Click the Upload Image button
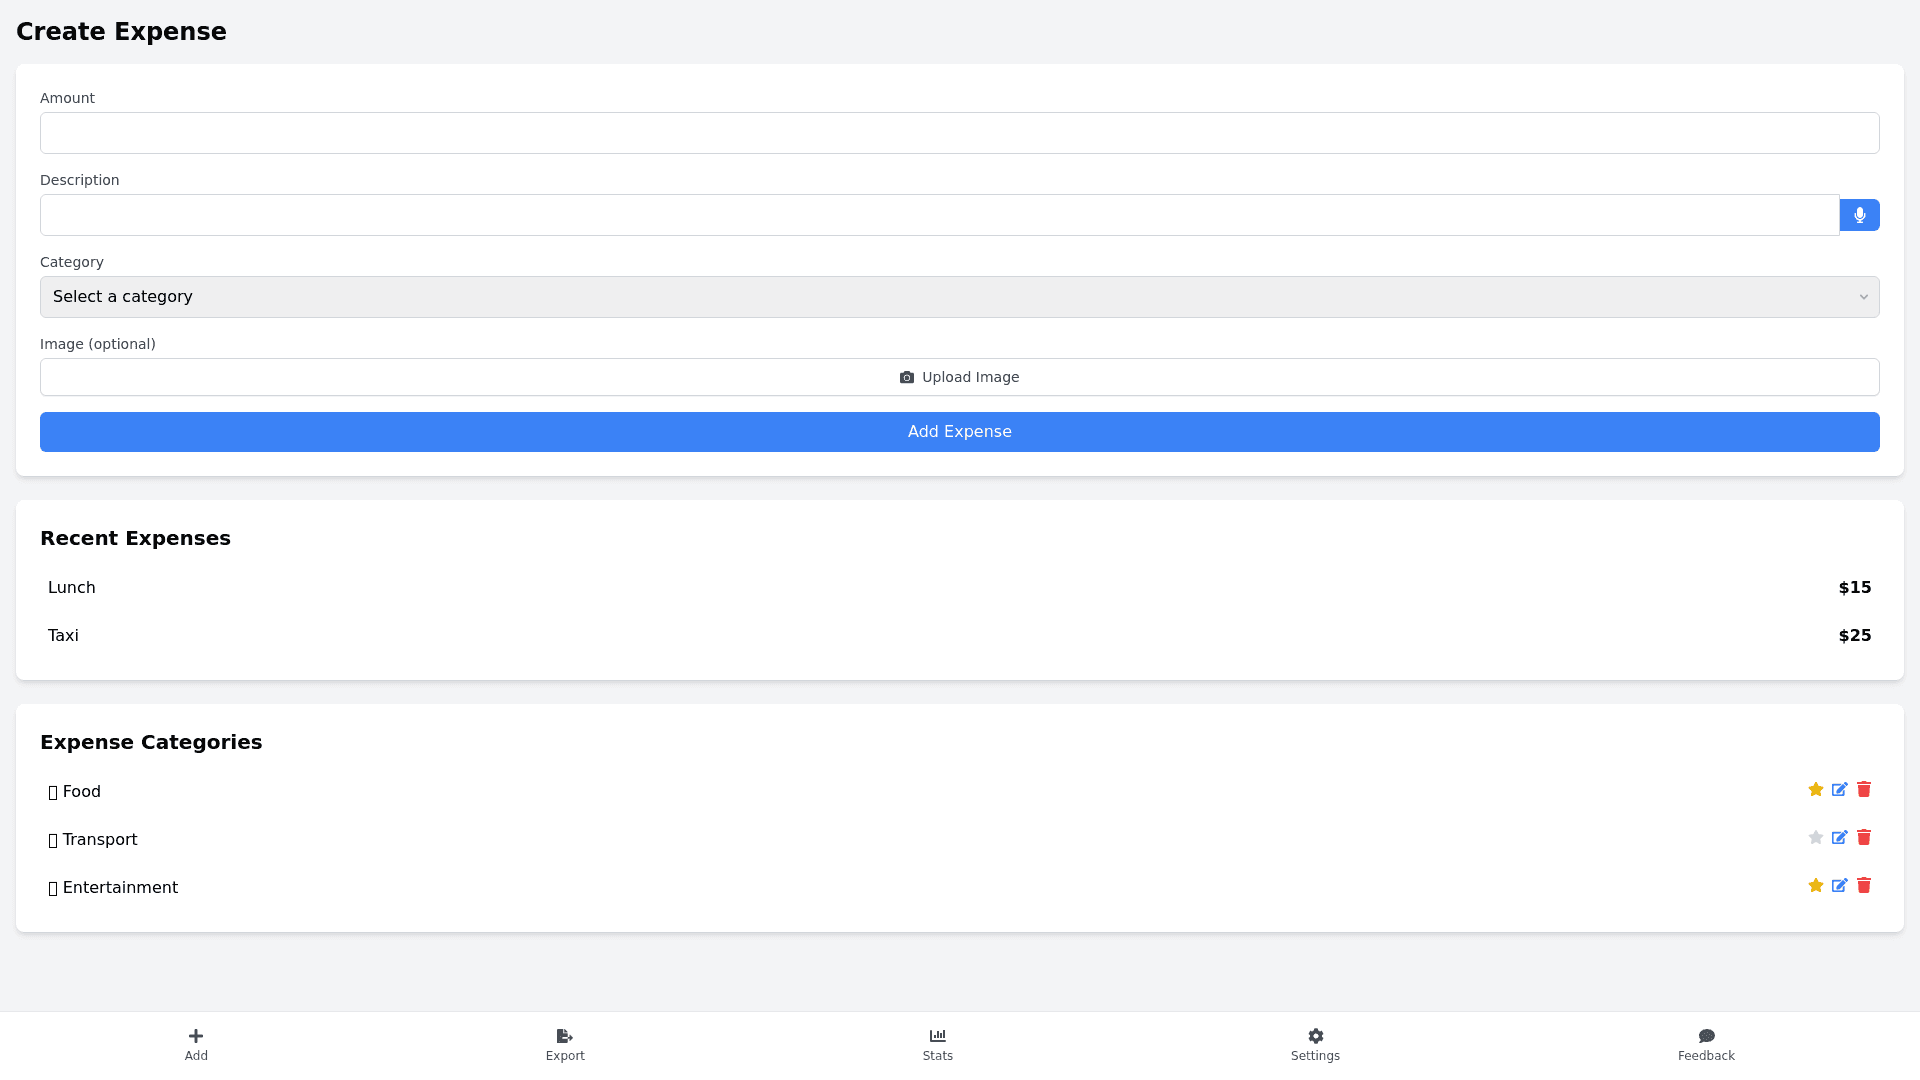Image resolution: width=1920 pixels, height=1080 pixels. pos(959,377)
